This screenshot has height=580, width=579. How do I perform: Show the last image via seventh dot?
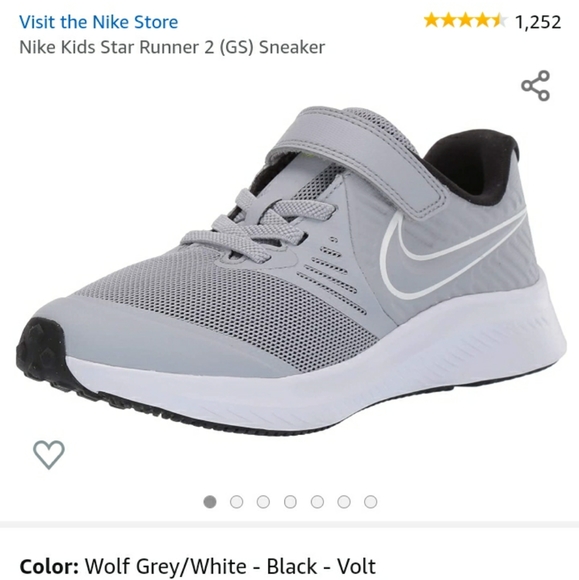tap(370, 502)
